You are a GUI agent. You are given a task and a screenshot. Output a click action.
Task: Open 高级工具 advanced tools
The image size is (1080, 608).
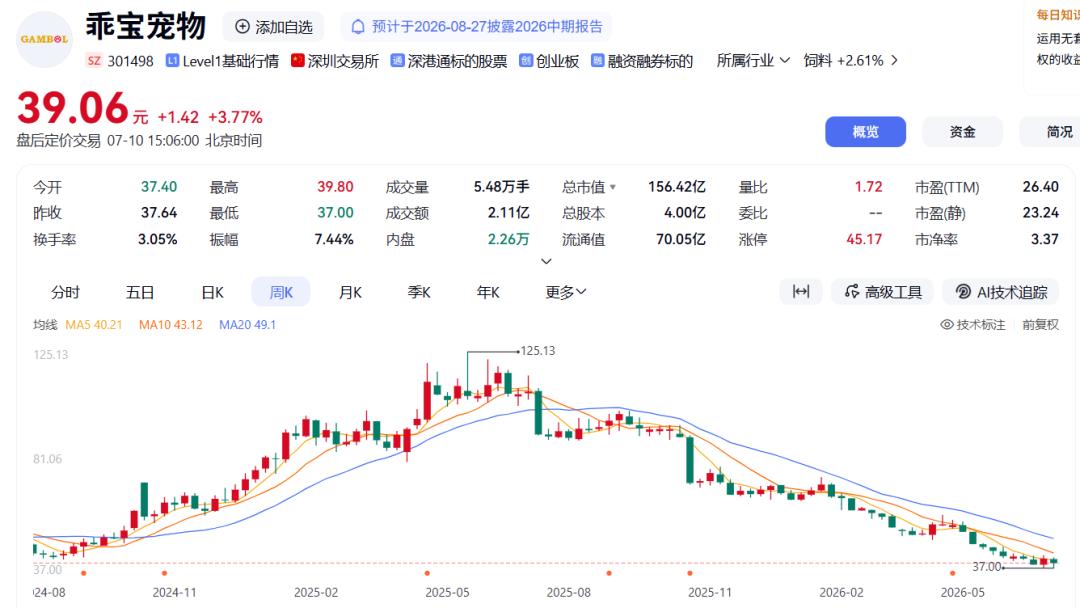pos(882,292)
